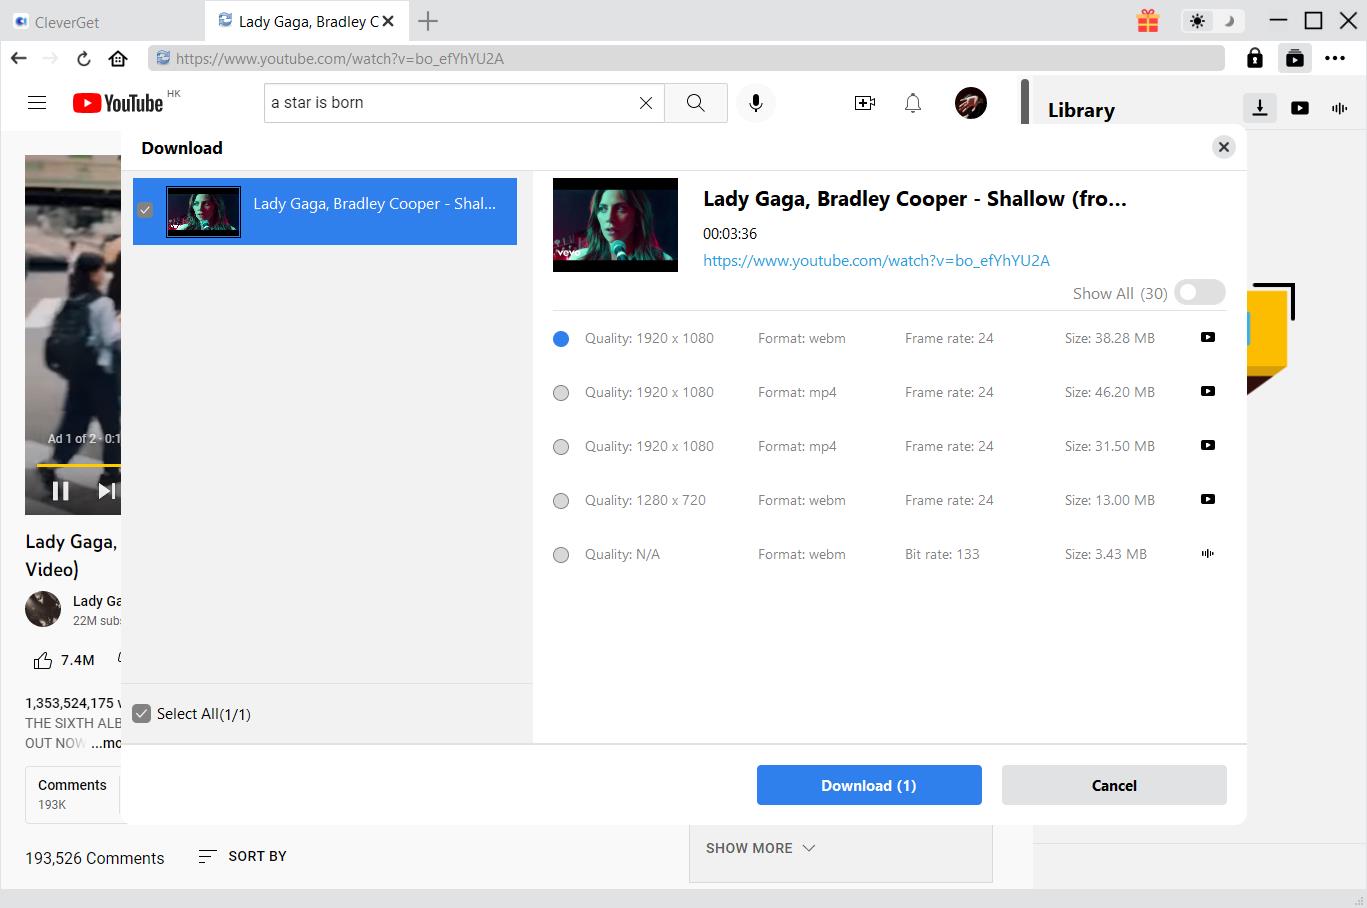Click the padlock icon next to address bar
Screen dimensions: 1367x908
[x=1254, y=58]
